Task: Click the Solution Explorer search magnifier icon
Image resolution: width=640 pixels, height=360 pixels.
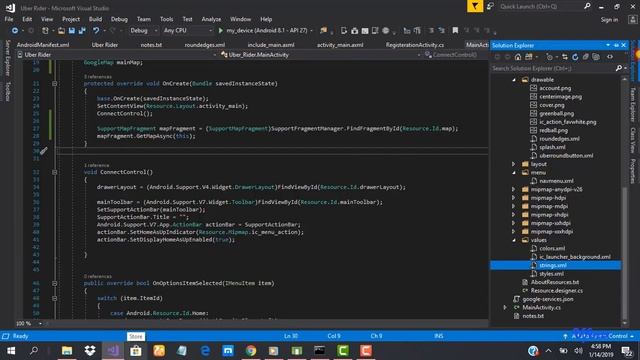Action: 619,68
